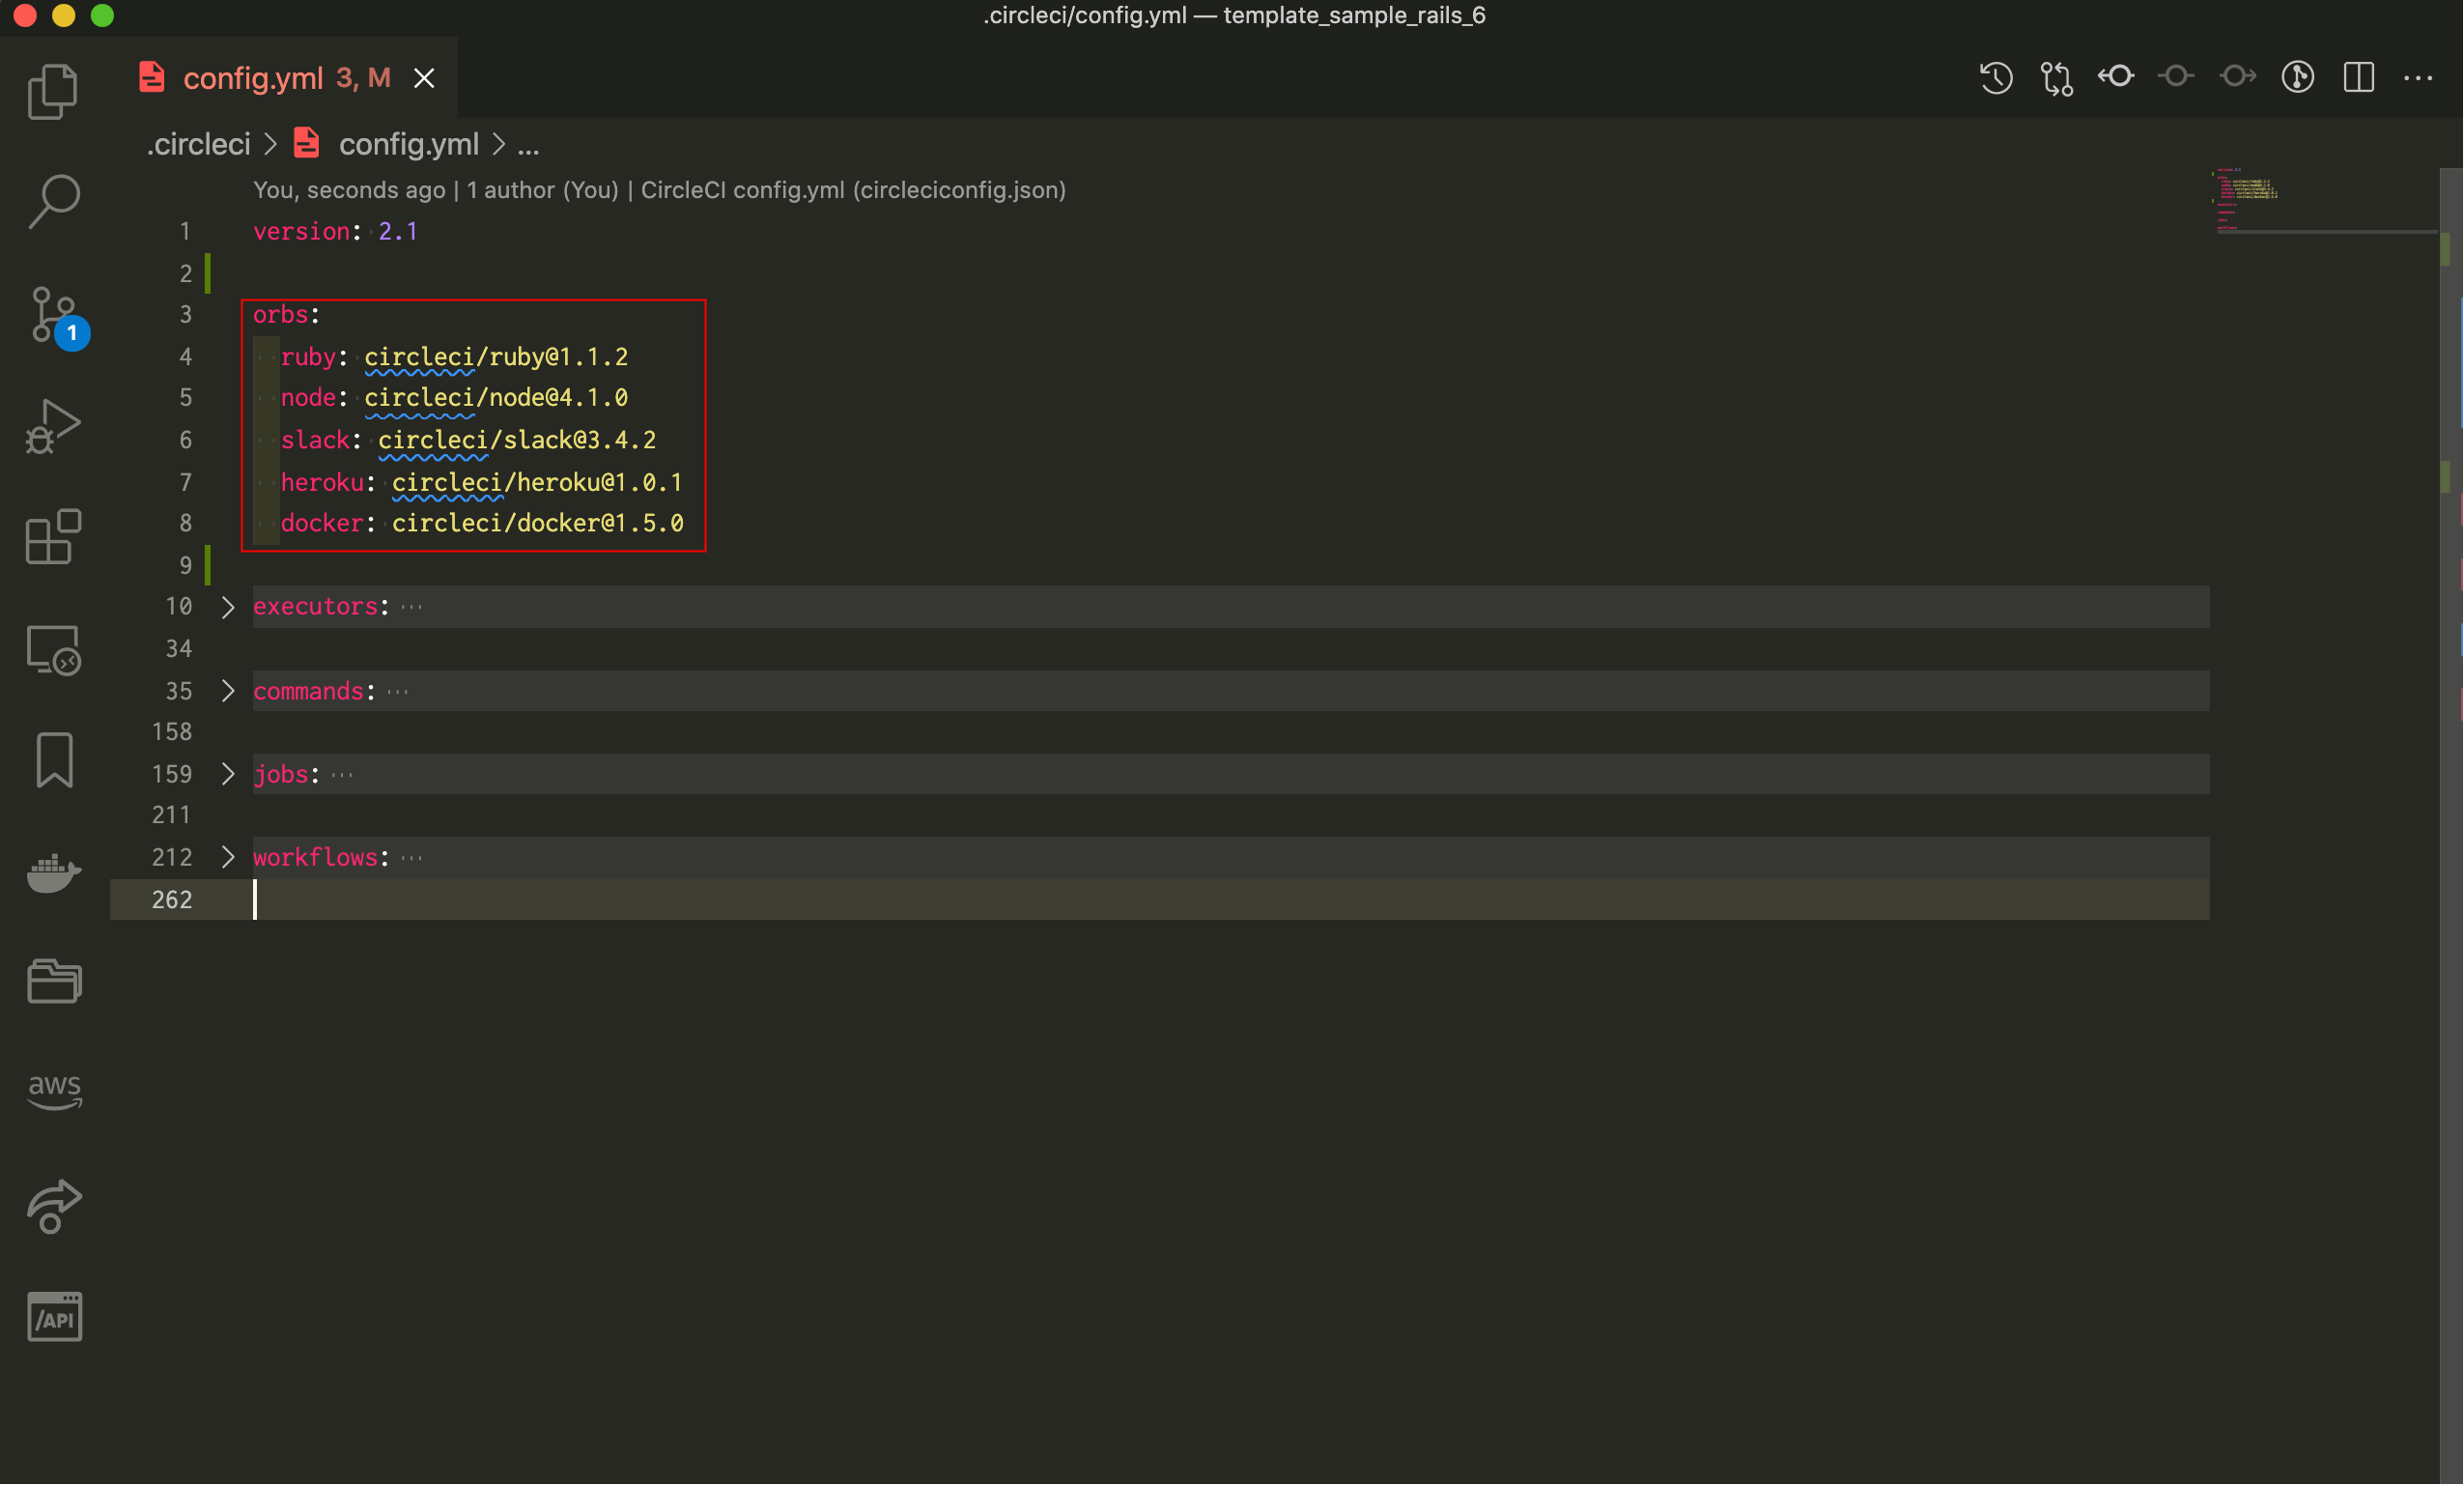Split the editor to the right
Screen dimensions: 2464x1485
coord(2358,77)
